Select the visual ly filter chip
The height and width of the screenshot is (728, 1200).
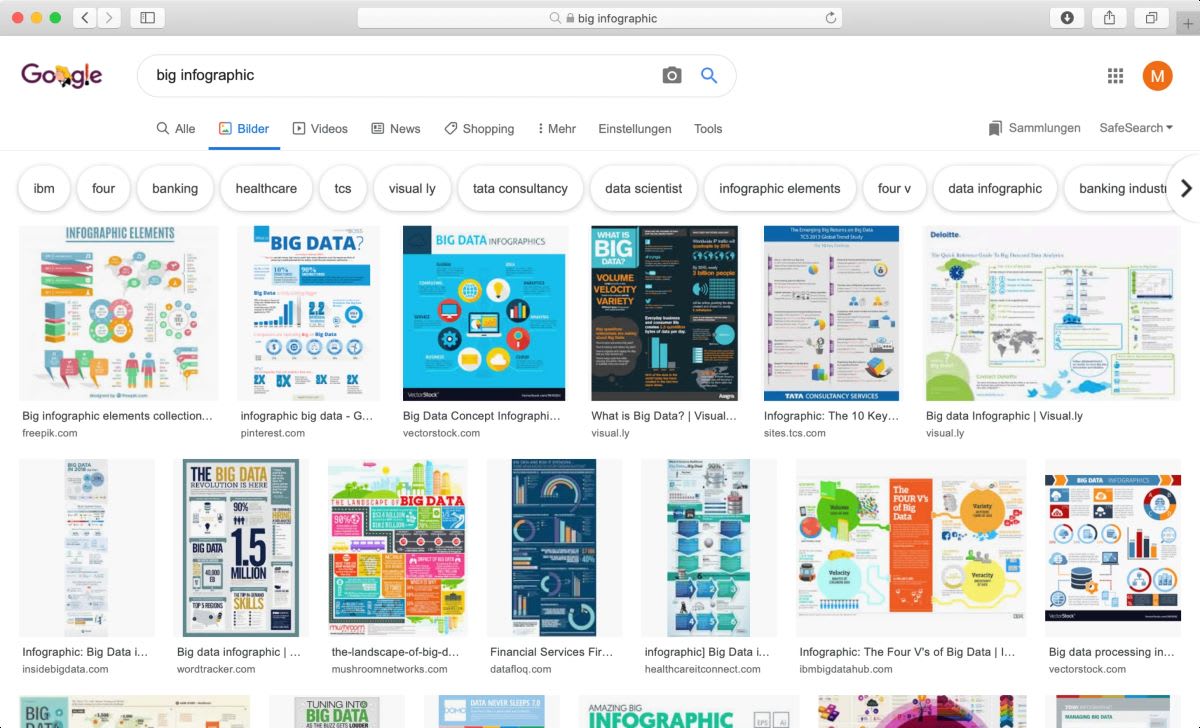[412, 188]
